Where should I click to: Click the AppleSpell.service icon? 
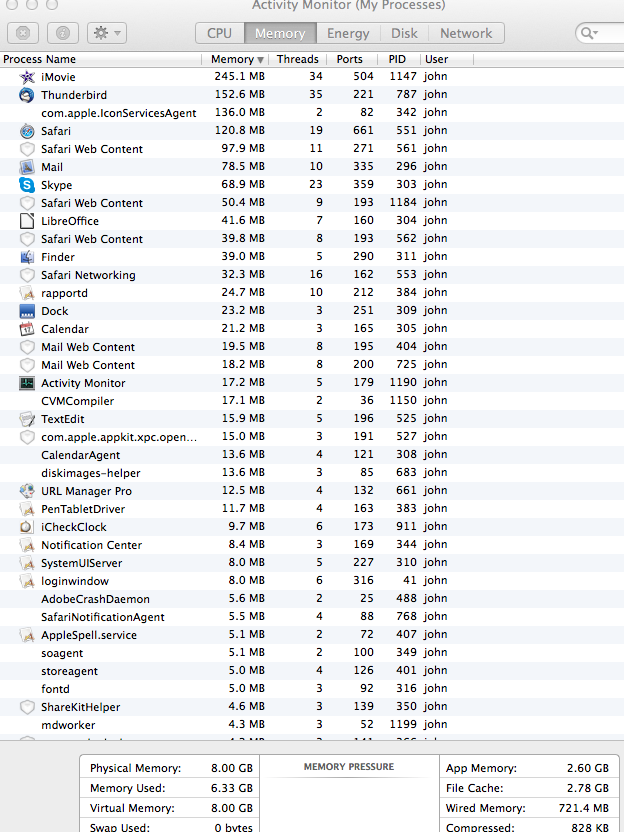27,635
